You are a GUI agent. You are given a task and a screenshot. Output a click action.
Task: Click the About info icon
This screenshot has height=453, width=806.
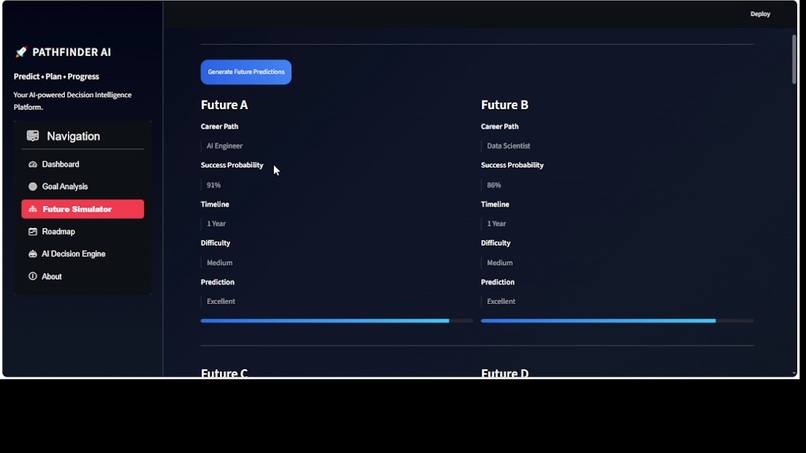[33, 276]
